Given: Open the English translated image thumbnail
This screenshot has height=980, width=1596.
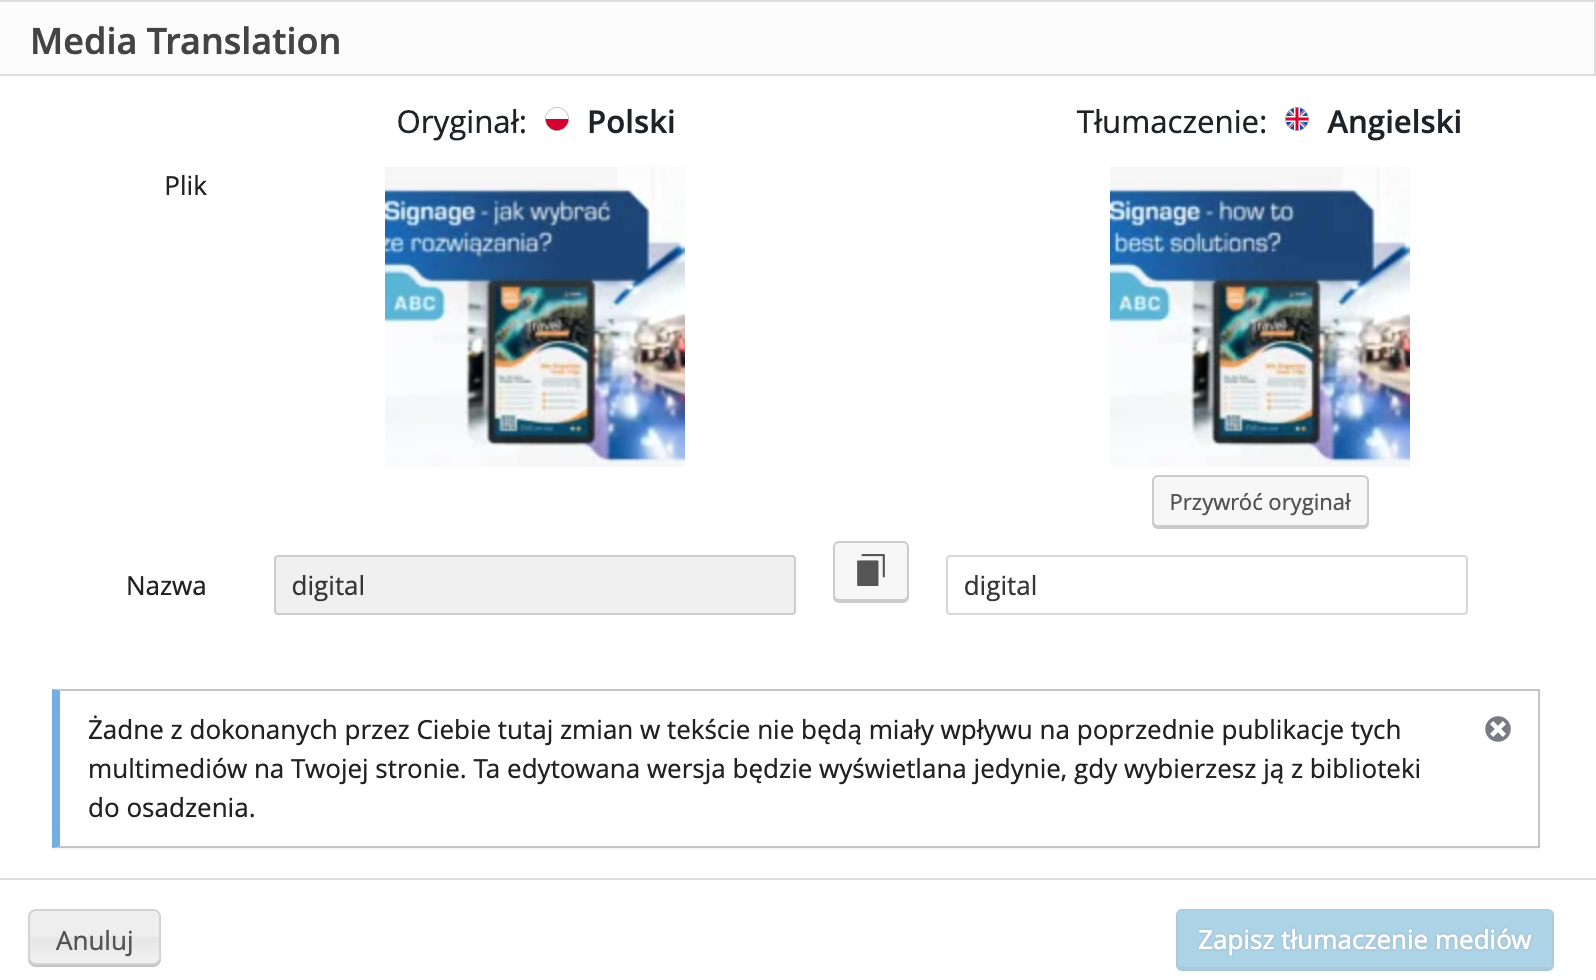Looking at the screenshot, I should (x=1260, y=317).
